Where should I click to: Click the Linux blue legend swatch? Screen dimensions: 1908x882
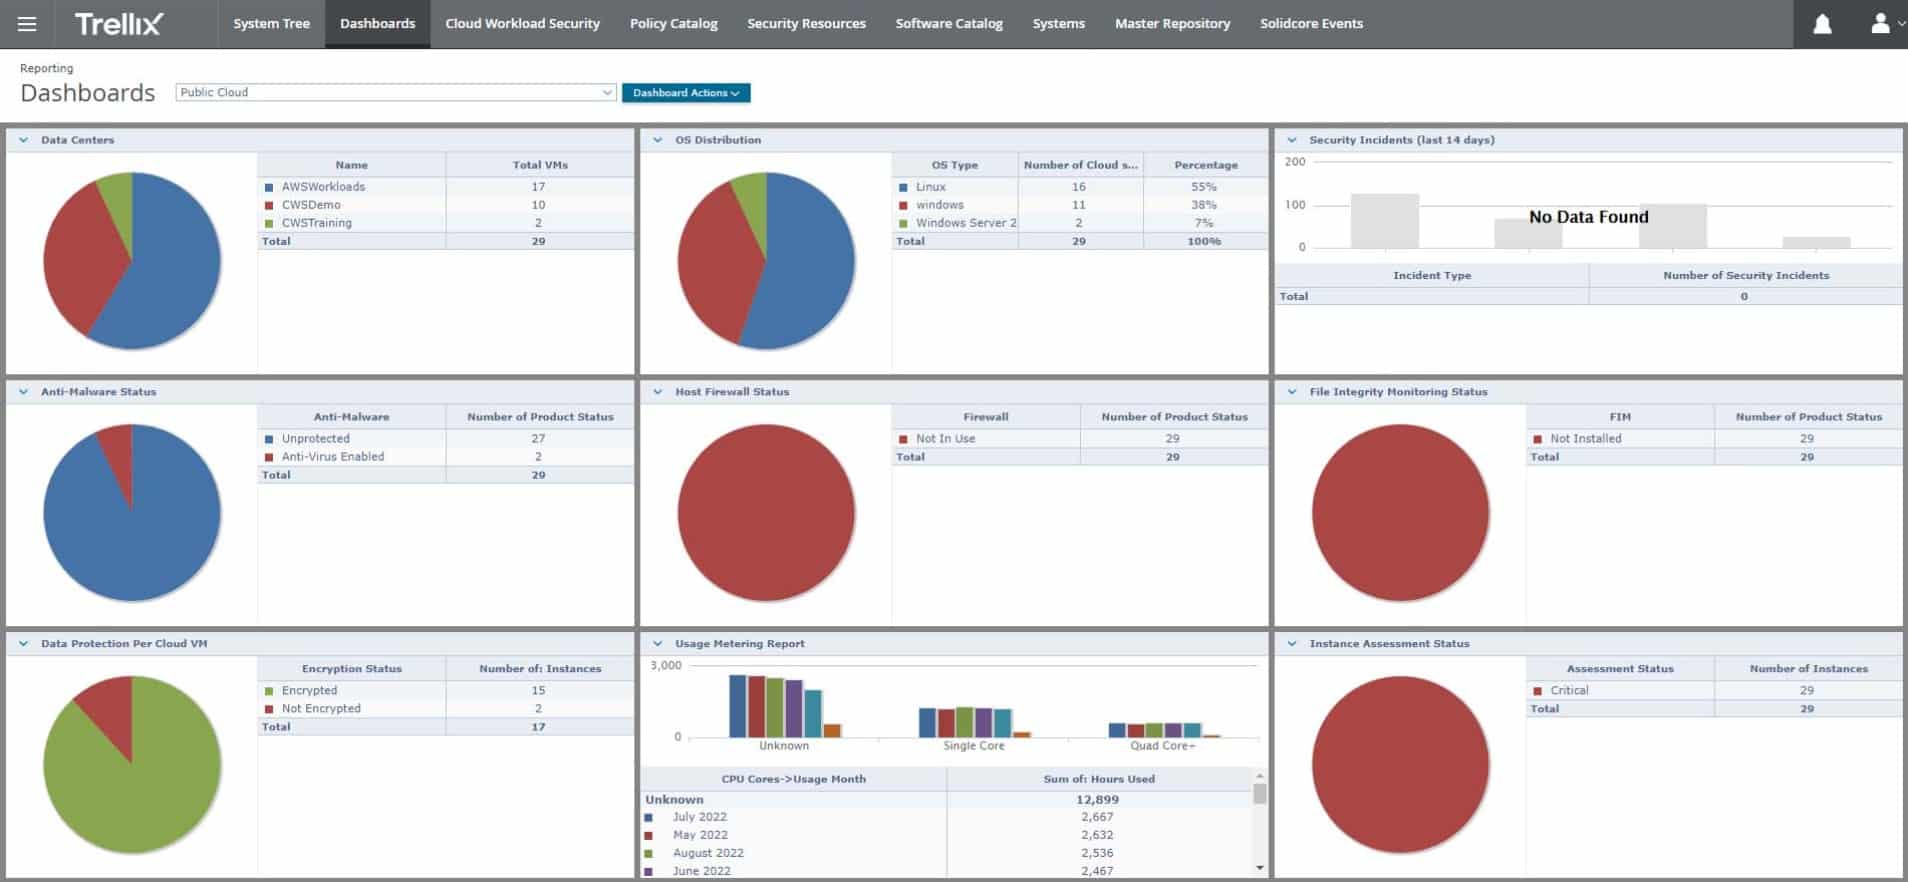point(903,187)
